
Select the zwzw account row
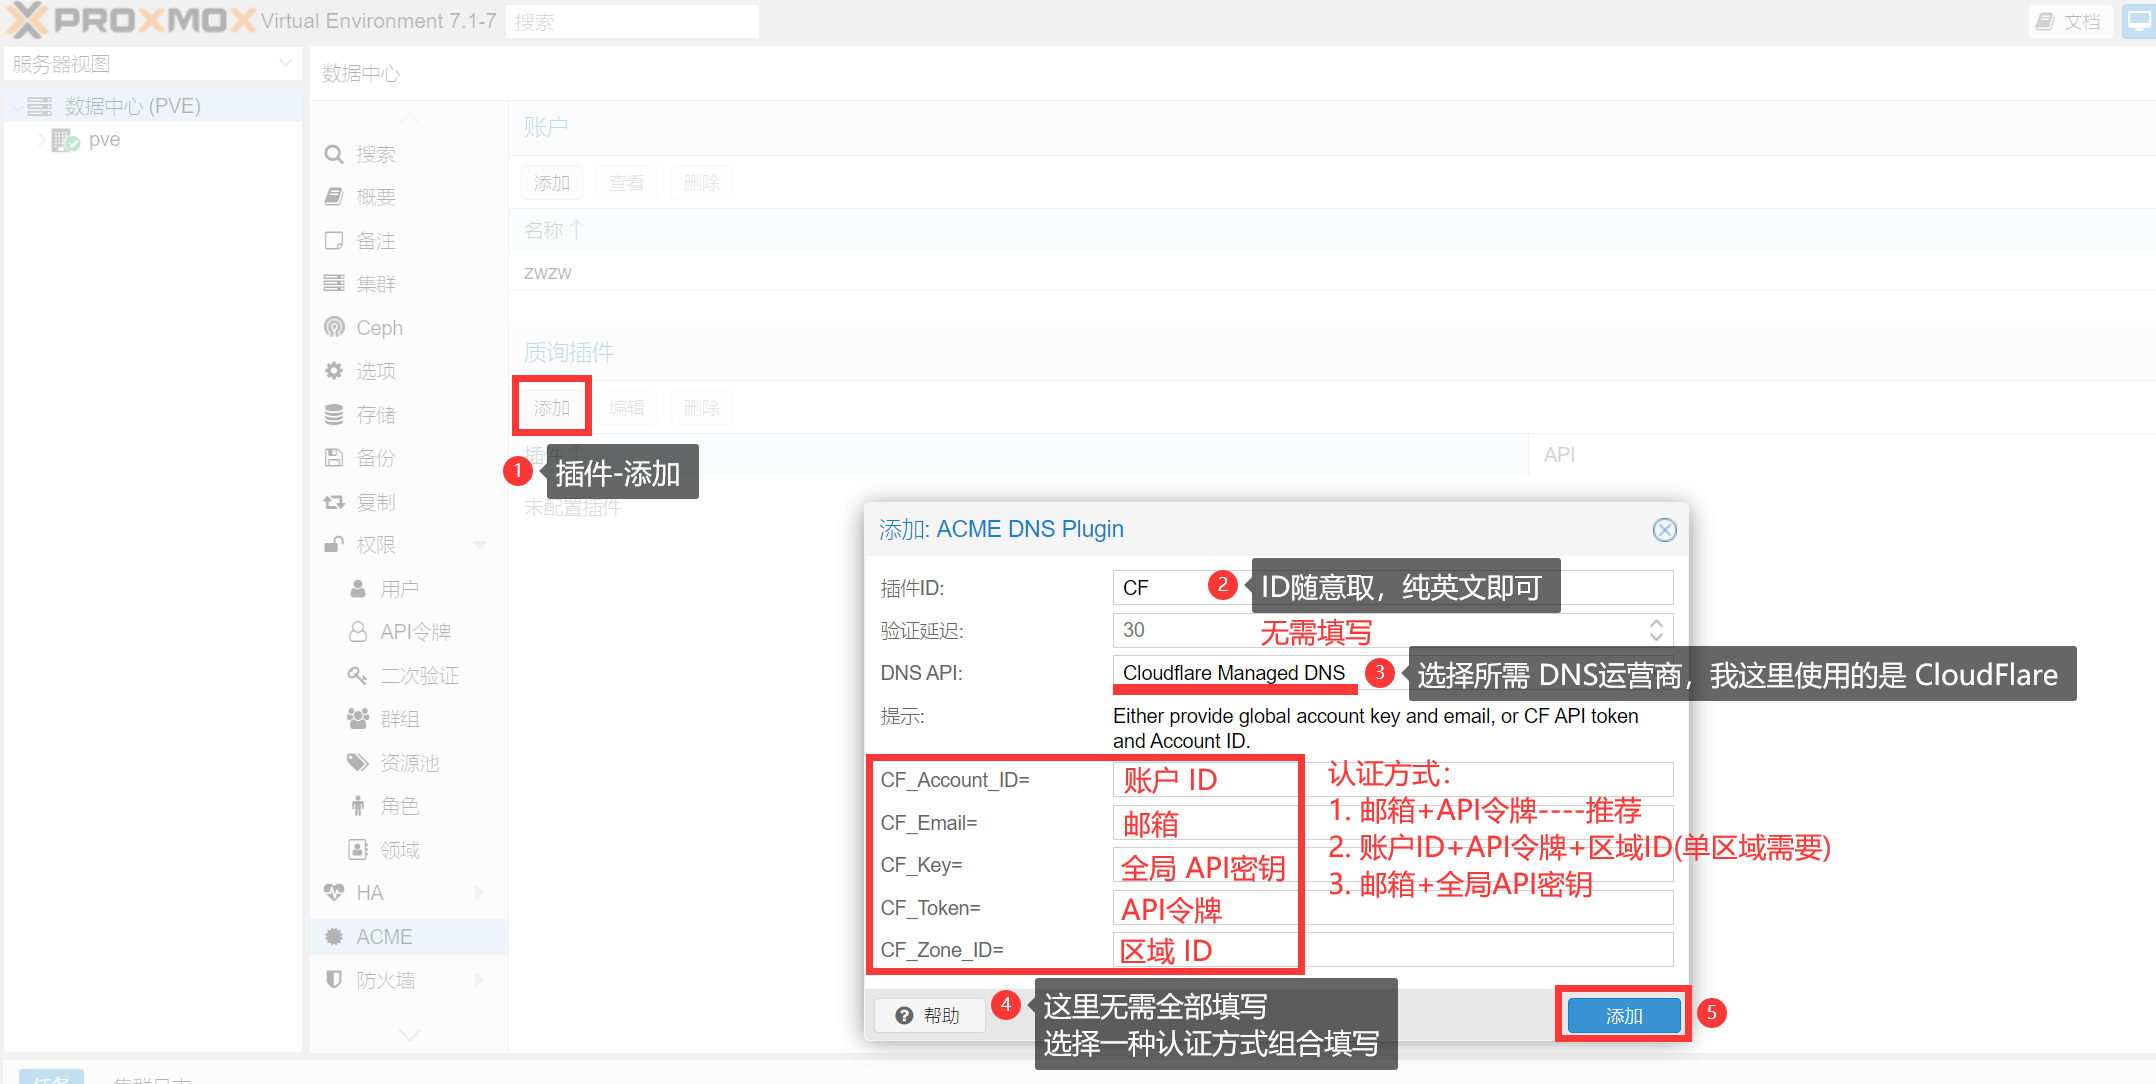(x=1332, y=273)
